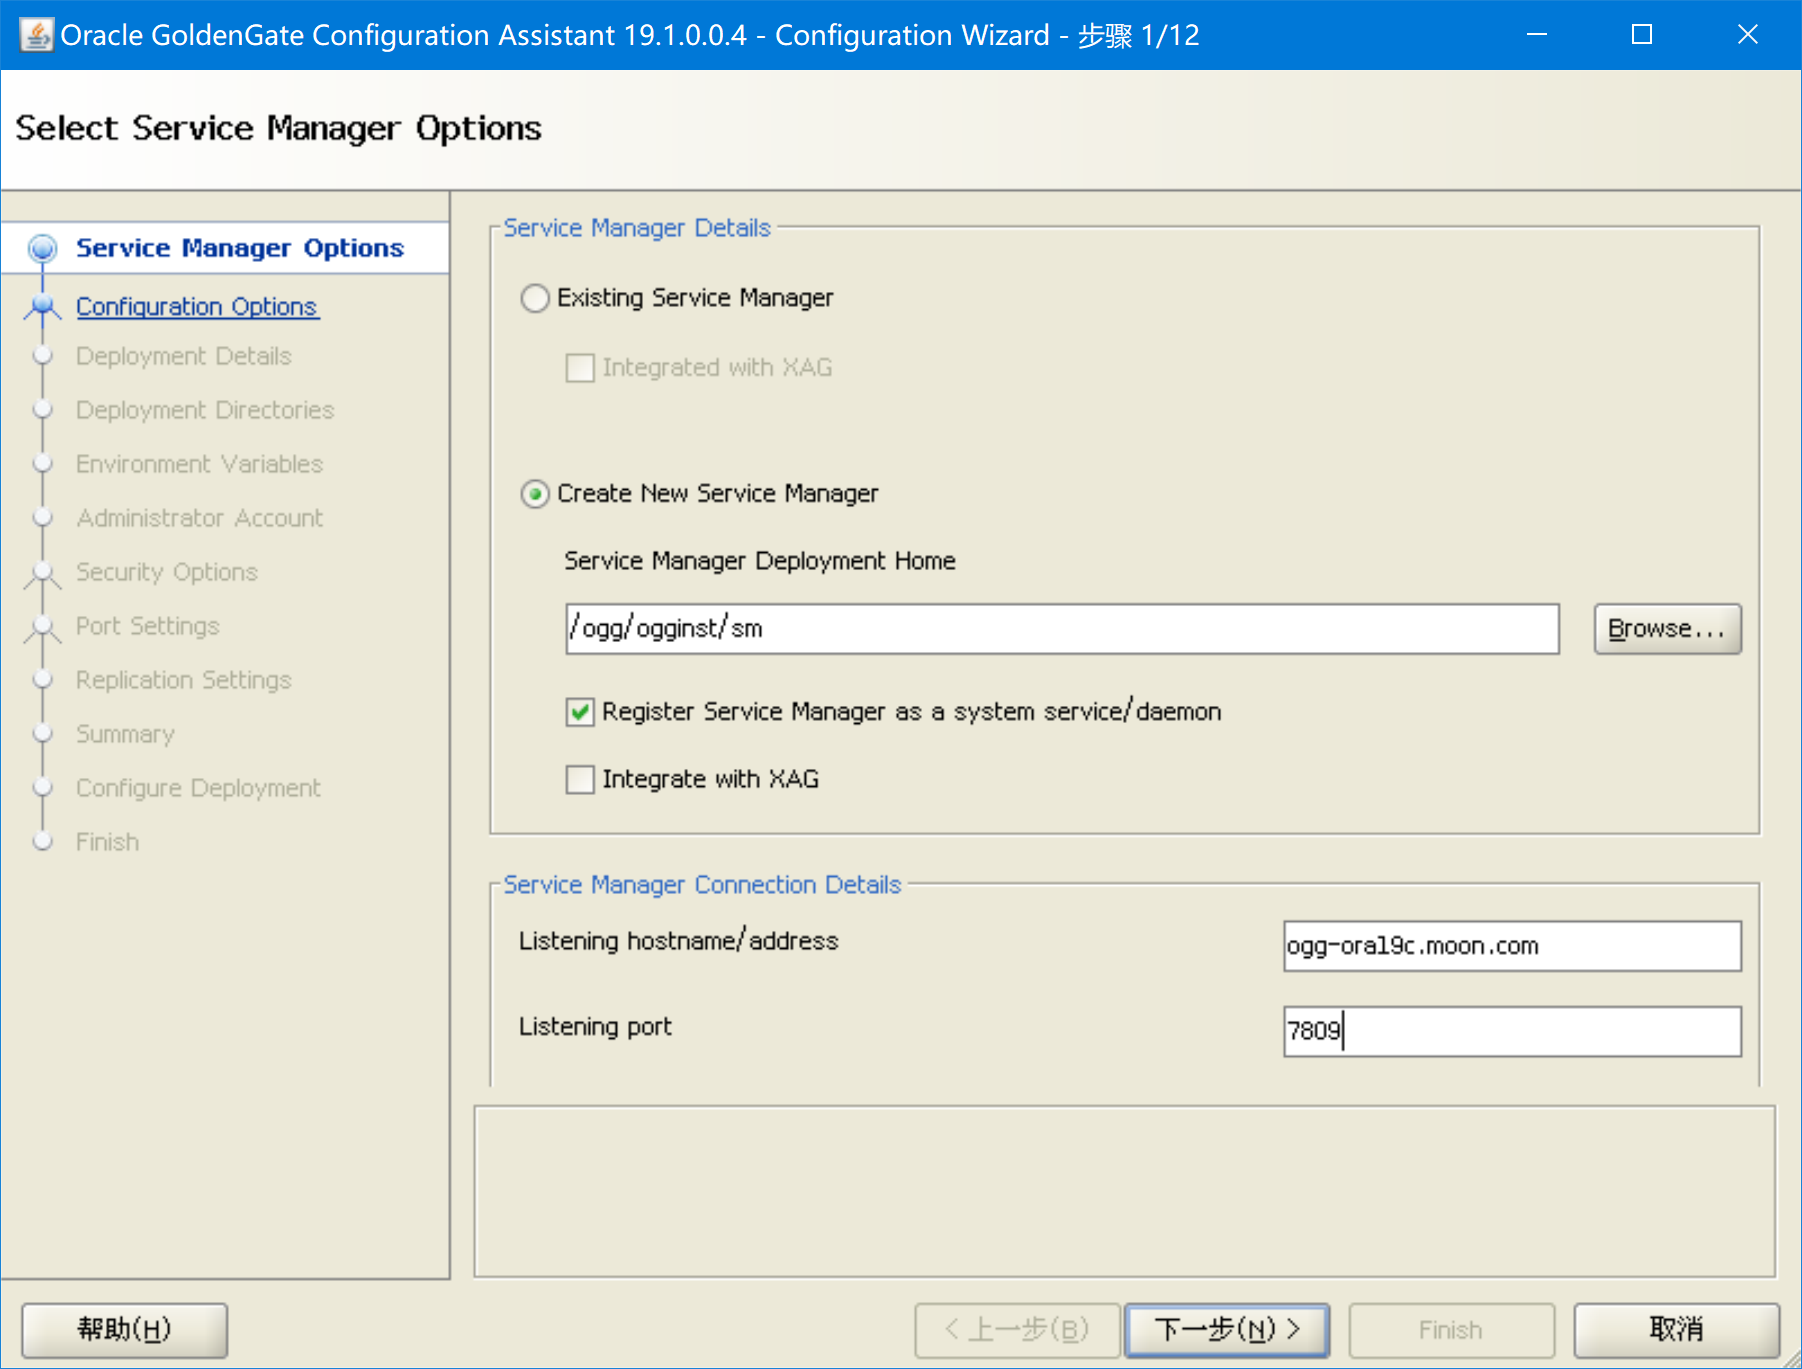Click the 'Service Manager Details' group title

pyautogui.click(x=637, y=228)
